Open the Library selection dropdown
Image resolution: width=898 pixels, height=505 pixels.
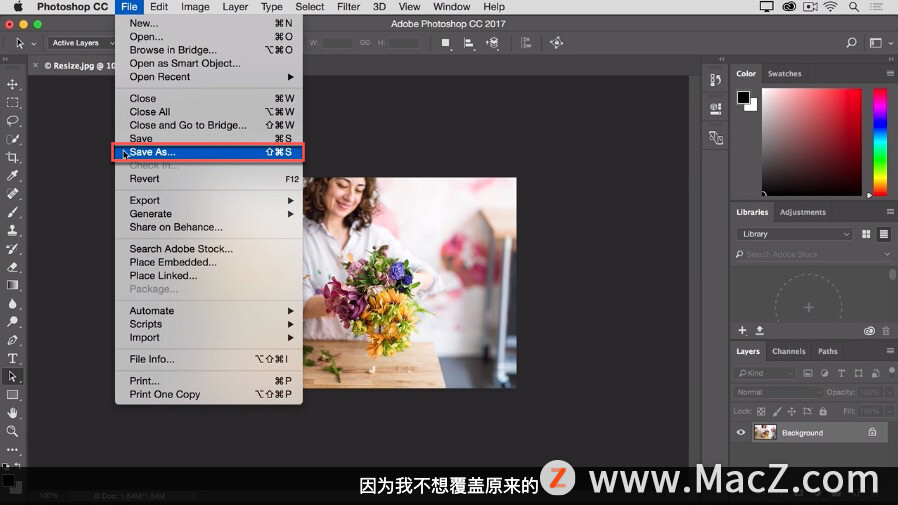[794, 234]
